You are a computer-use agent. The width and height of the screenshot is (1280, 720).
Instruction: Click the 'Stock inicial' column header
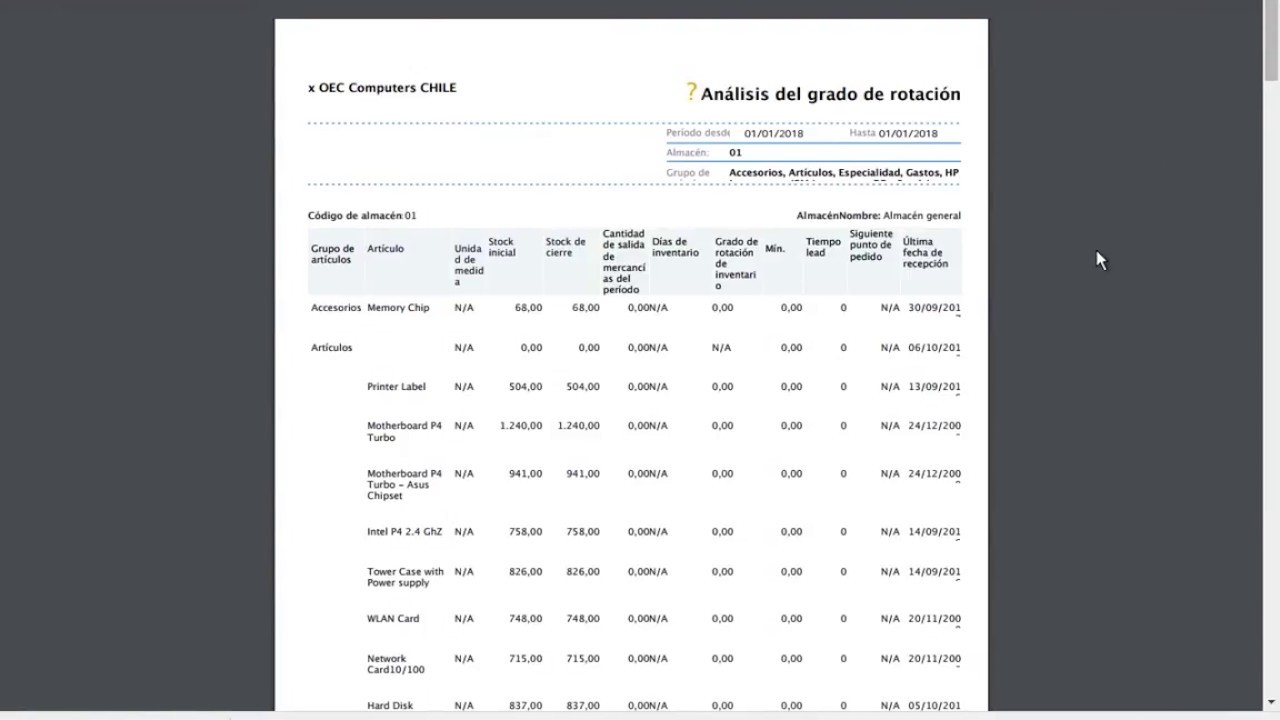click(x=502, y=247)
